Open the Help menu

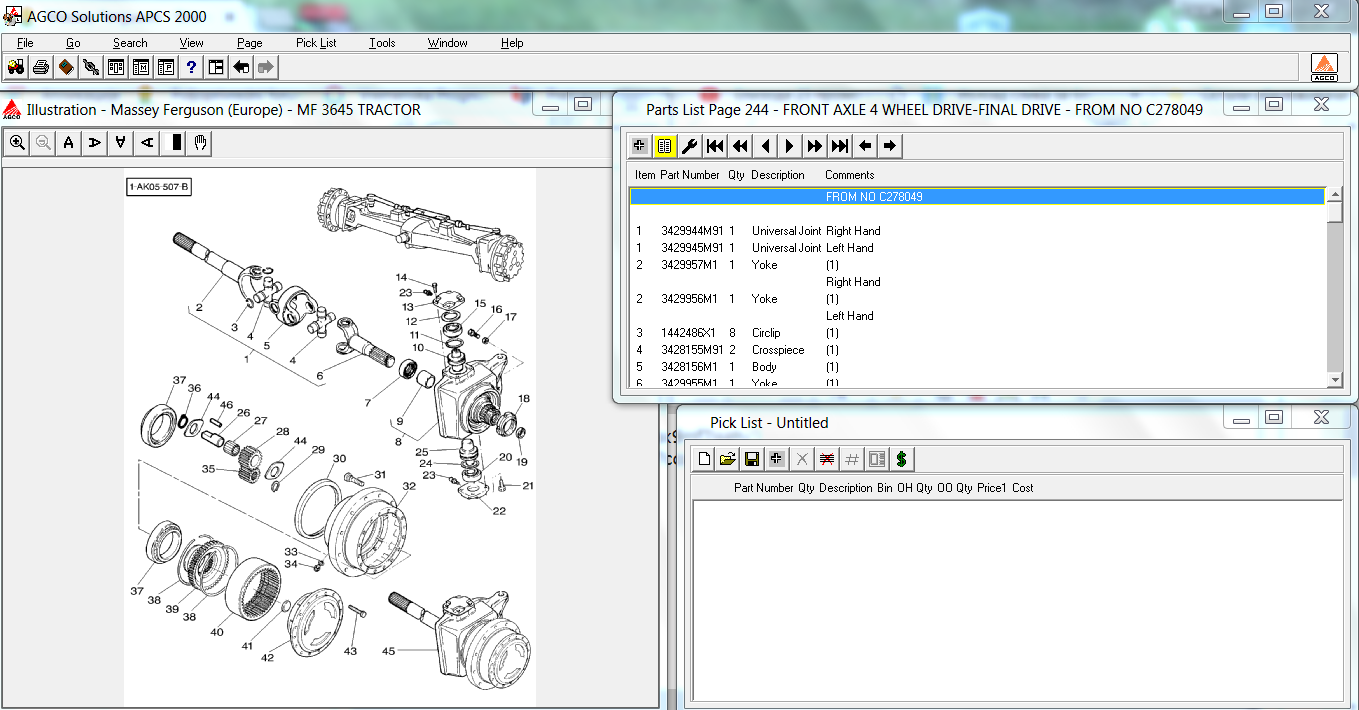tap(512, 43)
